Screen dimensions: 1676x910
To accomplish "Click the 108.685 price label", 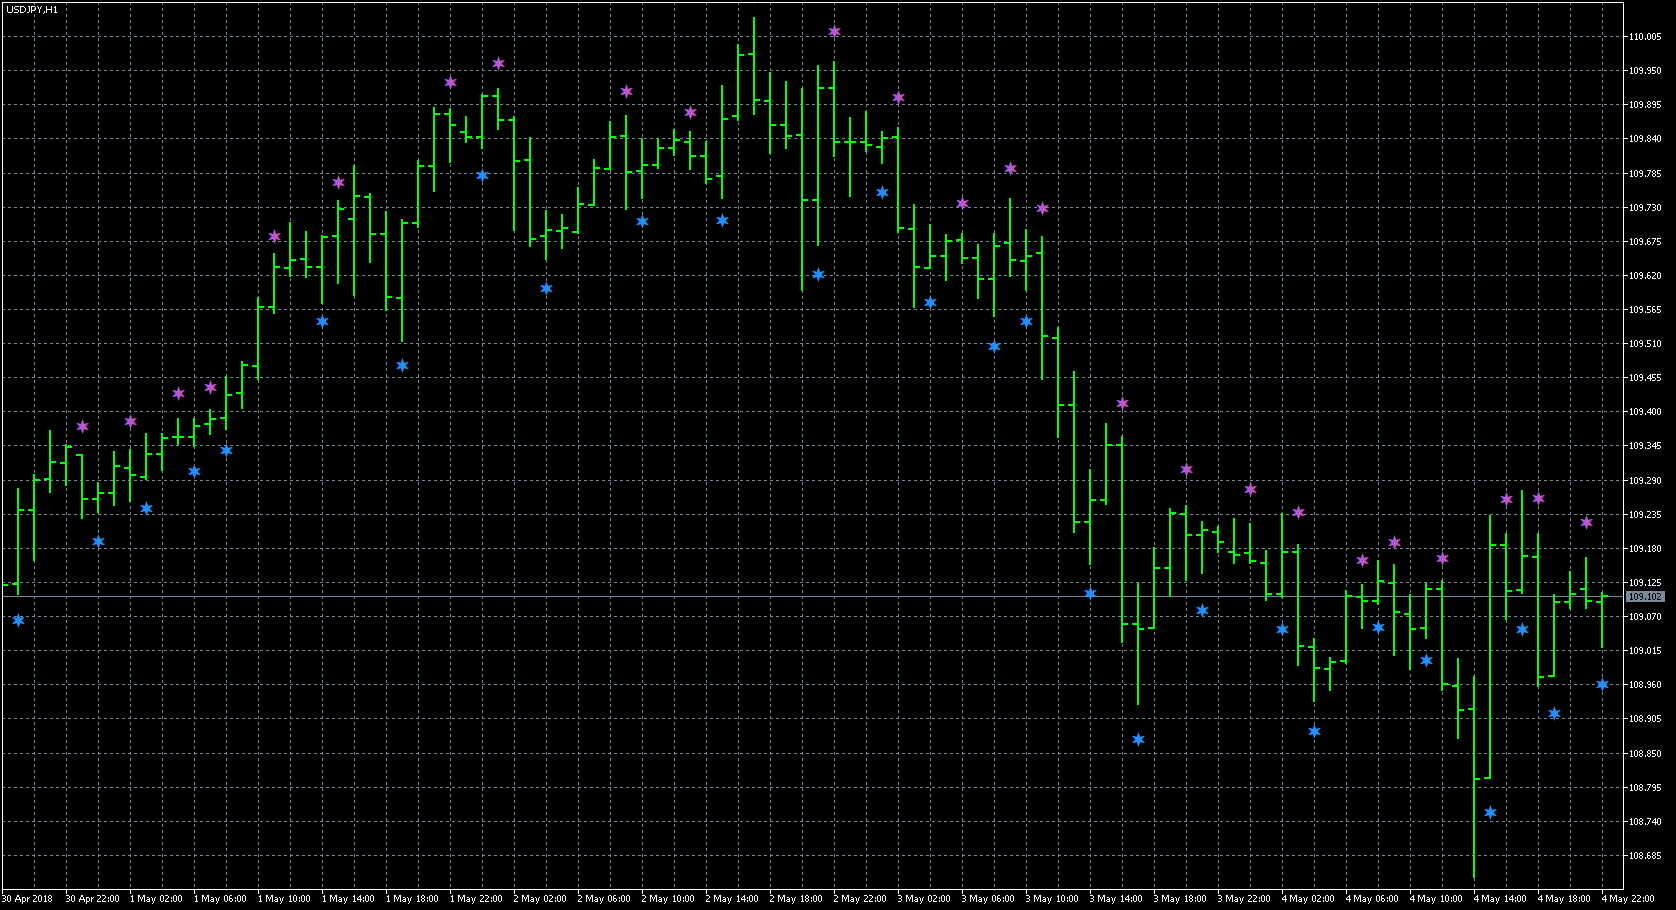I will coord(1645,856).
